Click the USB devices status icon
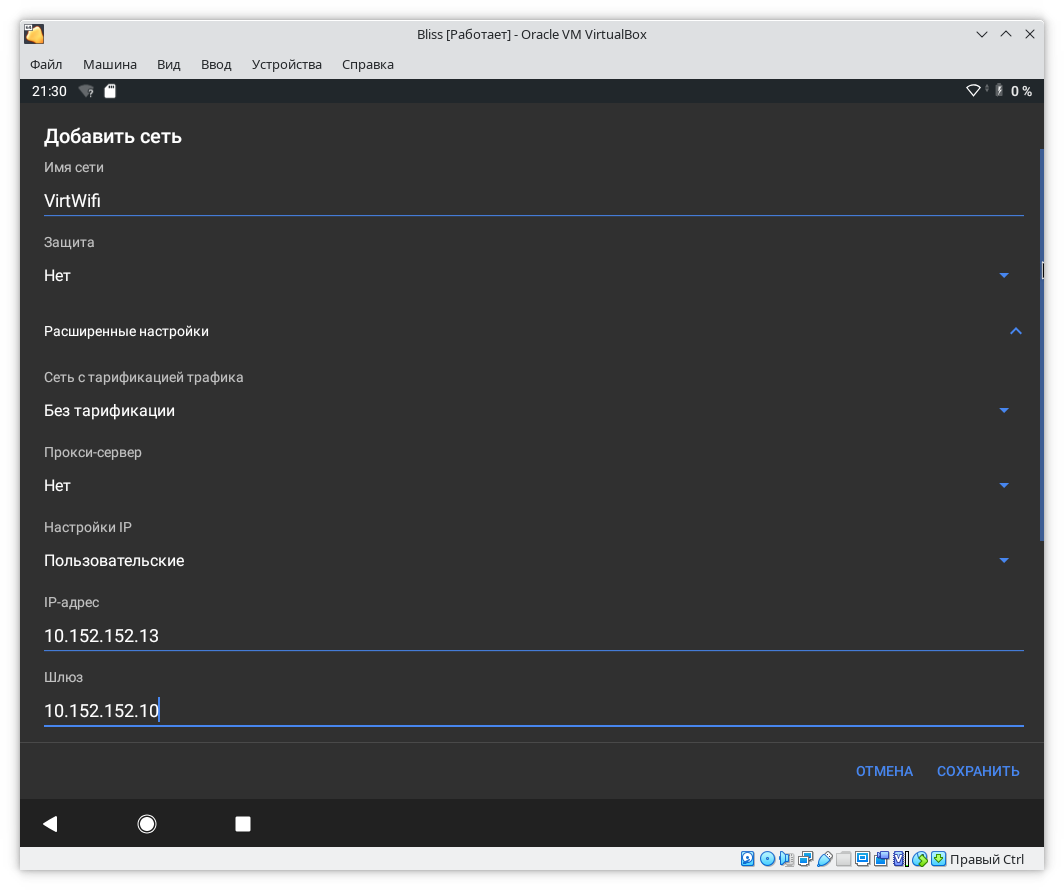 click(824, 859)
